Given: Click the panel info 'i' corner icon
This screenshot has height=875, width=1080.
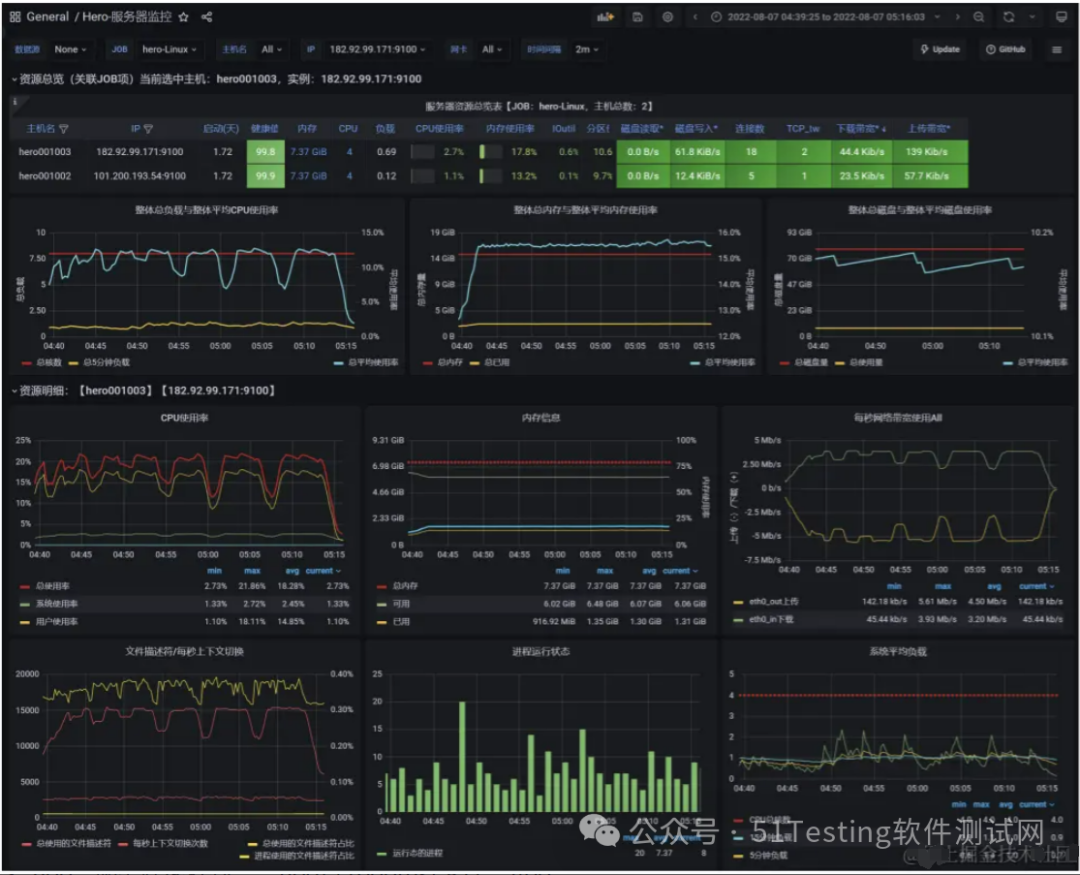Looking at the screenshot, I should click(x=15, y=102).
